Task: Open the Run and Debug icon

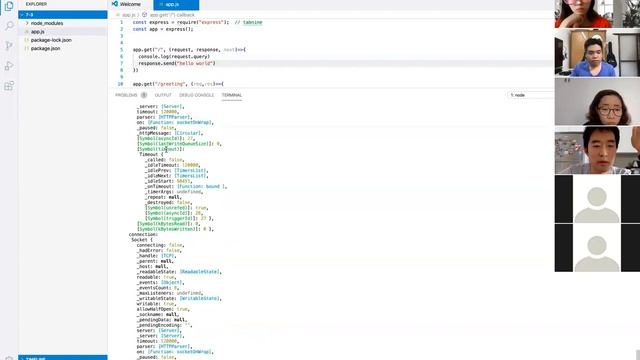Action: click(x=9, y=66)
